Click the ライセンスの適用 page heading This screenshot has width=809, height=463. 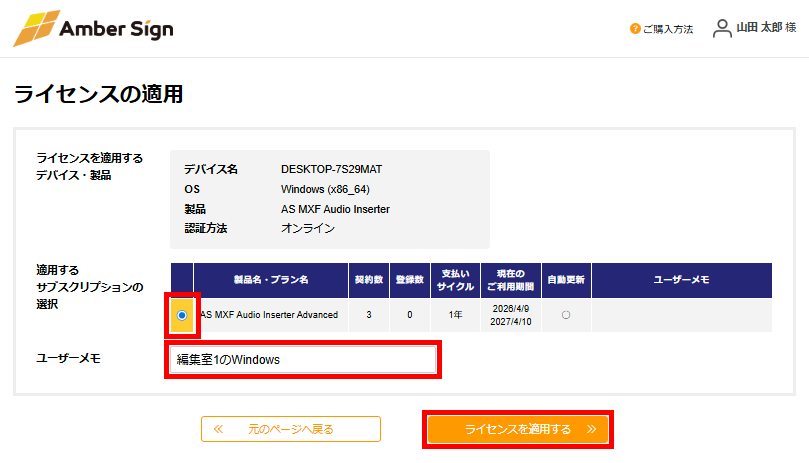point(99,94)
